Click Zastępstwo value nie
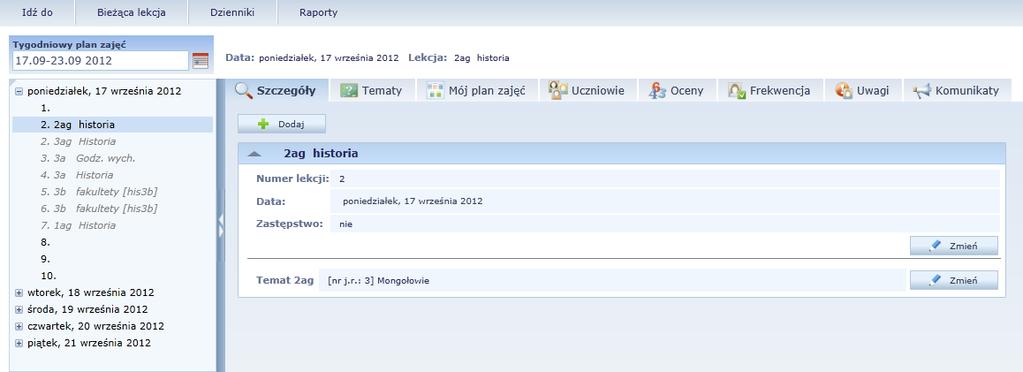Image resolution: width=1023 pixels, height=372 pixels. (x=345, y=224)
